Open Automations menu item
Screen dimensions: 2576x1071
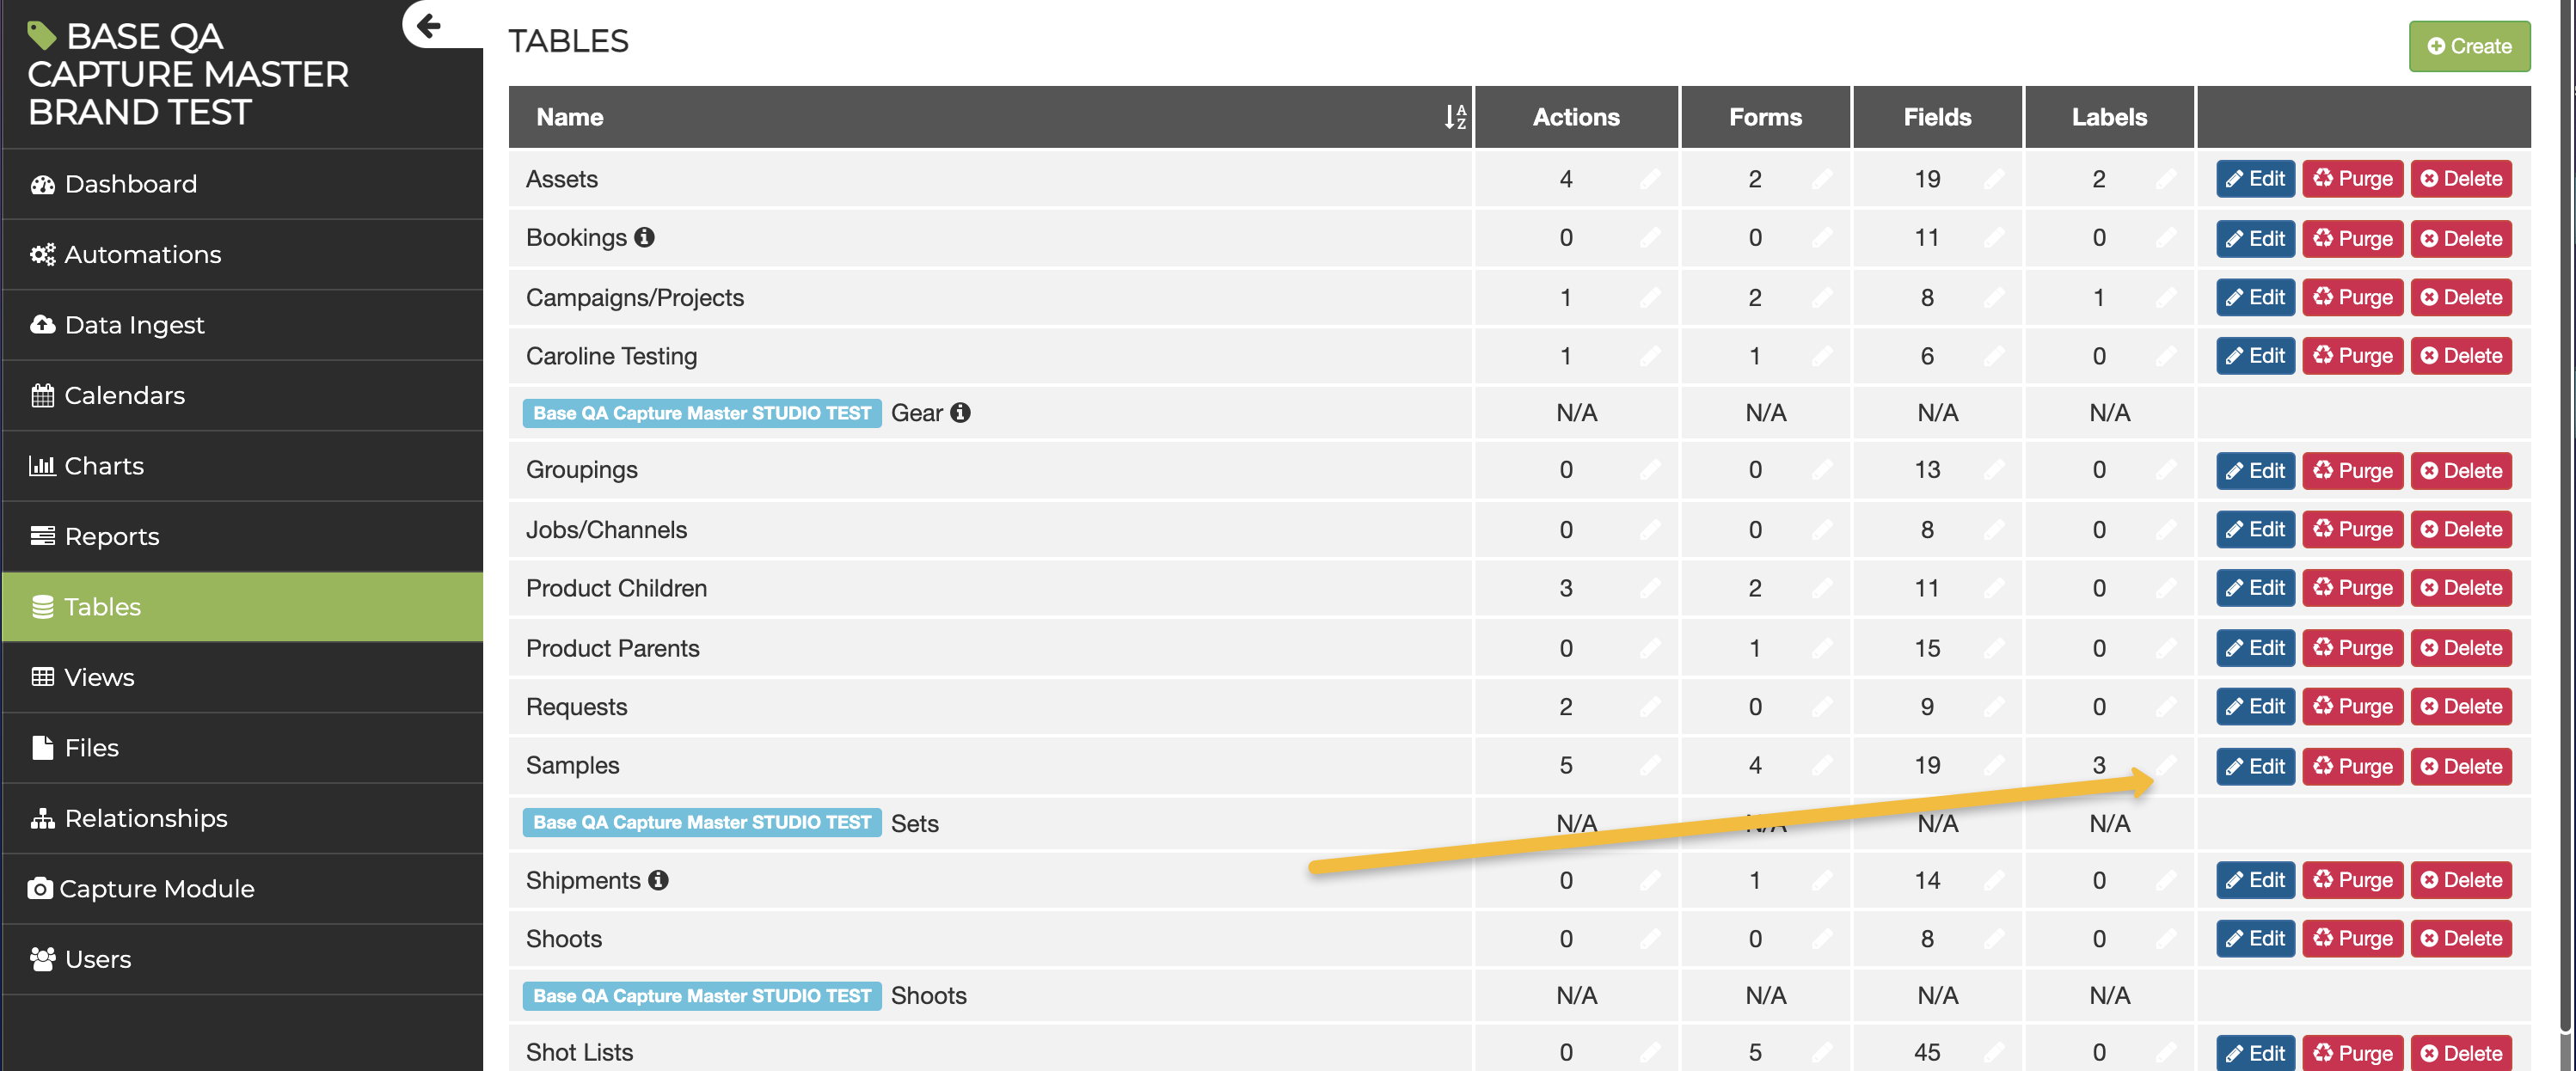(x=142, y=254)
